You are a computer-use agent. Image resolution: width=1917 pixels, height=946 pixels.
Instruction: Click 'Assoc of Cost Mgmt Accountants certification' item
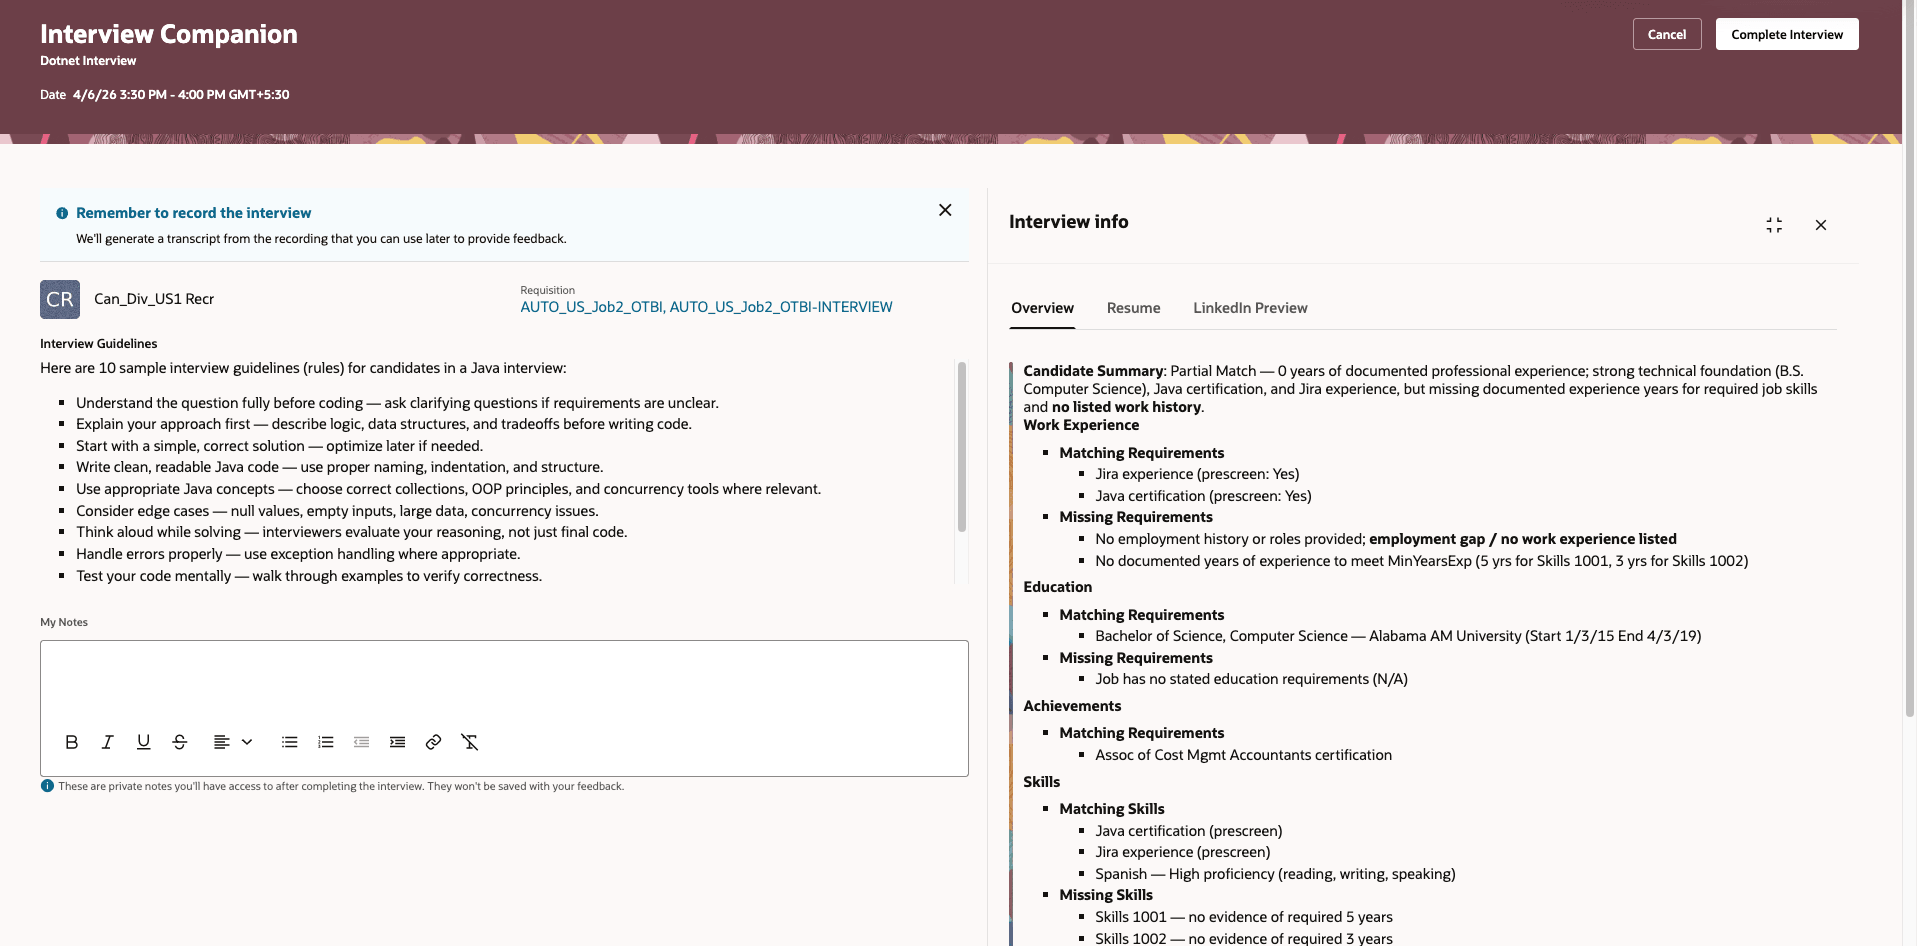(x=1243, y=755)
